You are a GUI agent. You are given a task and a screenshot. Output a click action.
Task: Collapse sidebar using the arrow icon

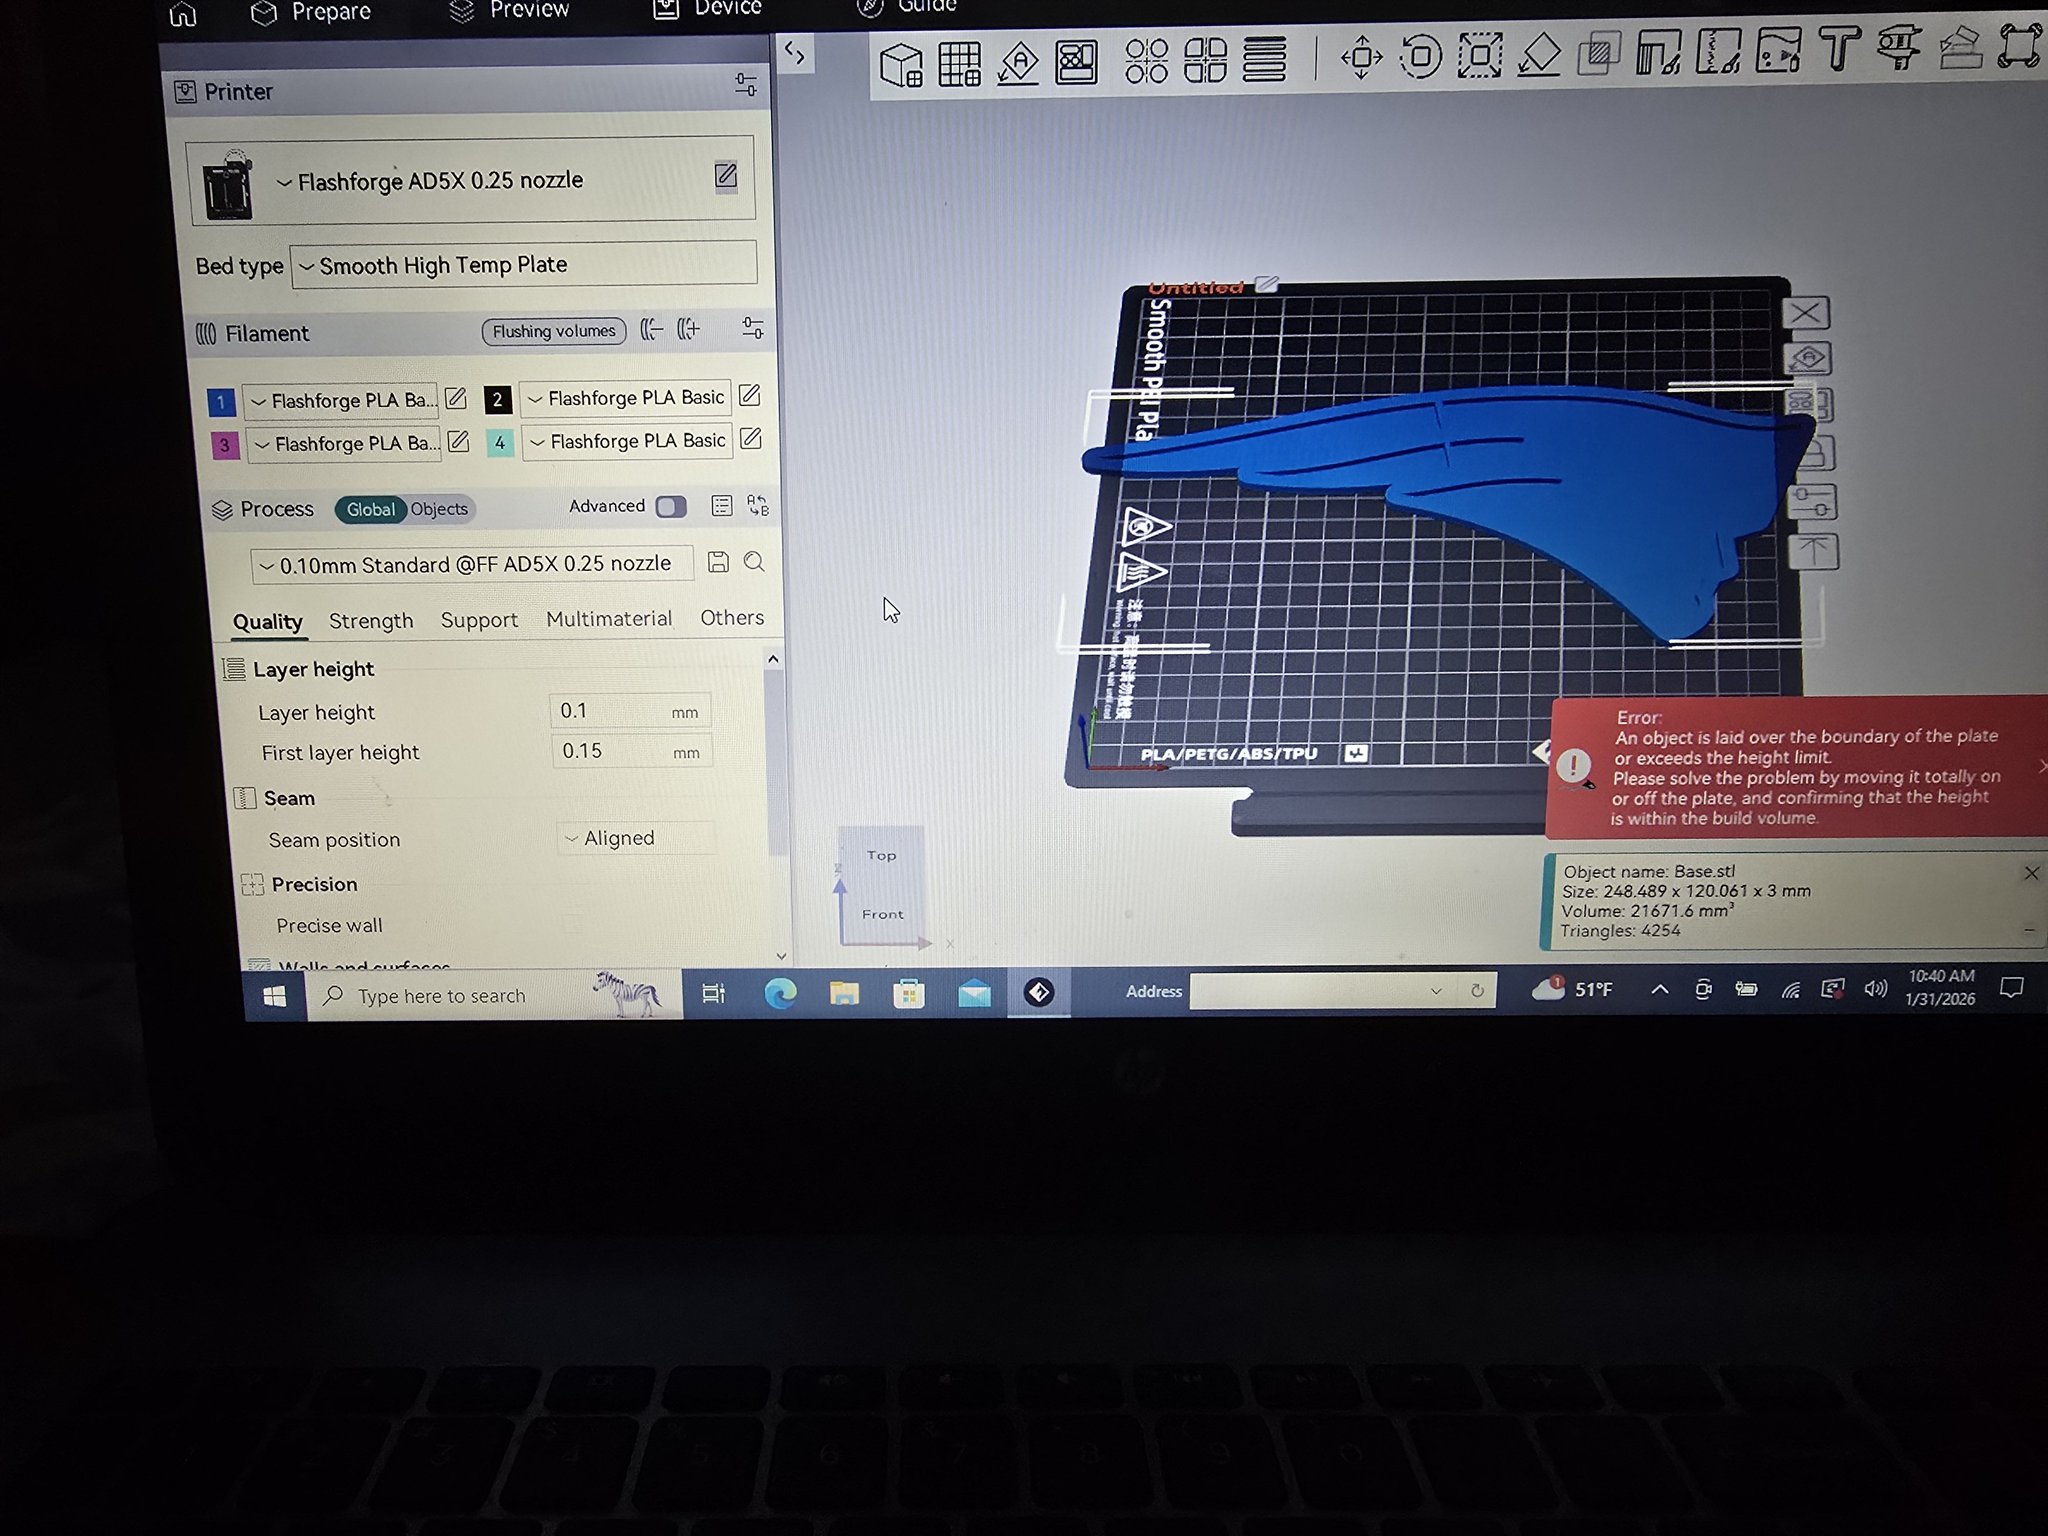[x=795, y=53]
